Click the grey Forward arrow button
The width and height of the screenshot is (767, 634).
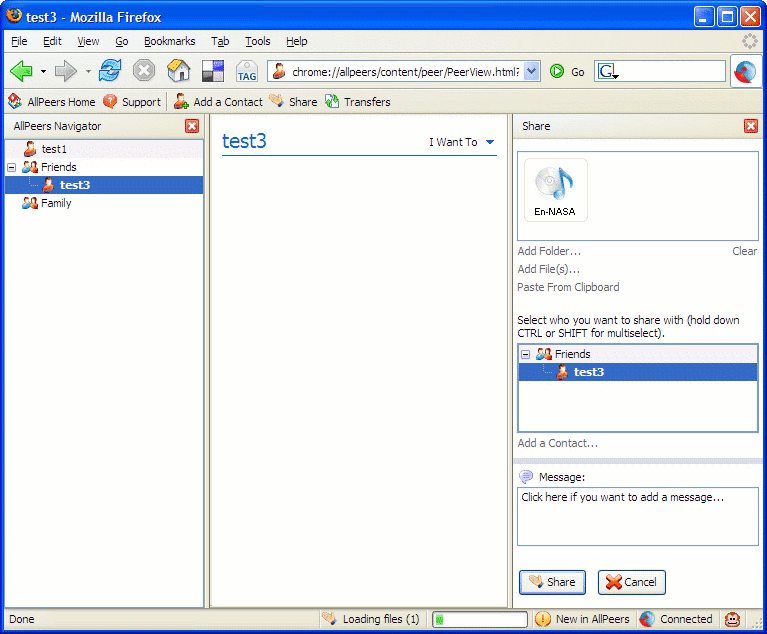click(x=66, y=71)
